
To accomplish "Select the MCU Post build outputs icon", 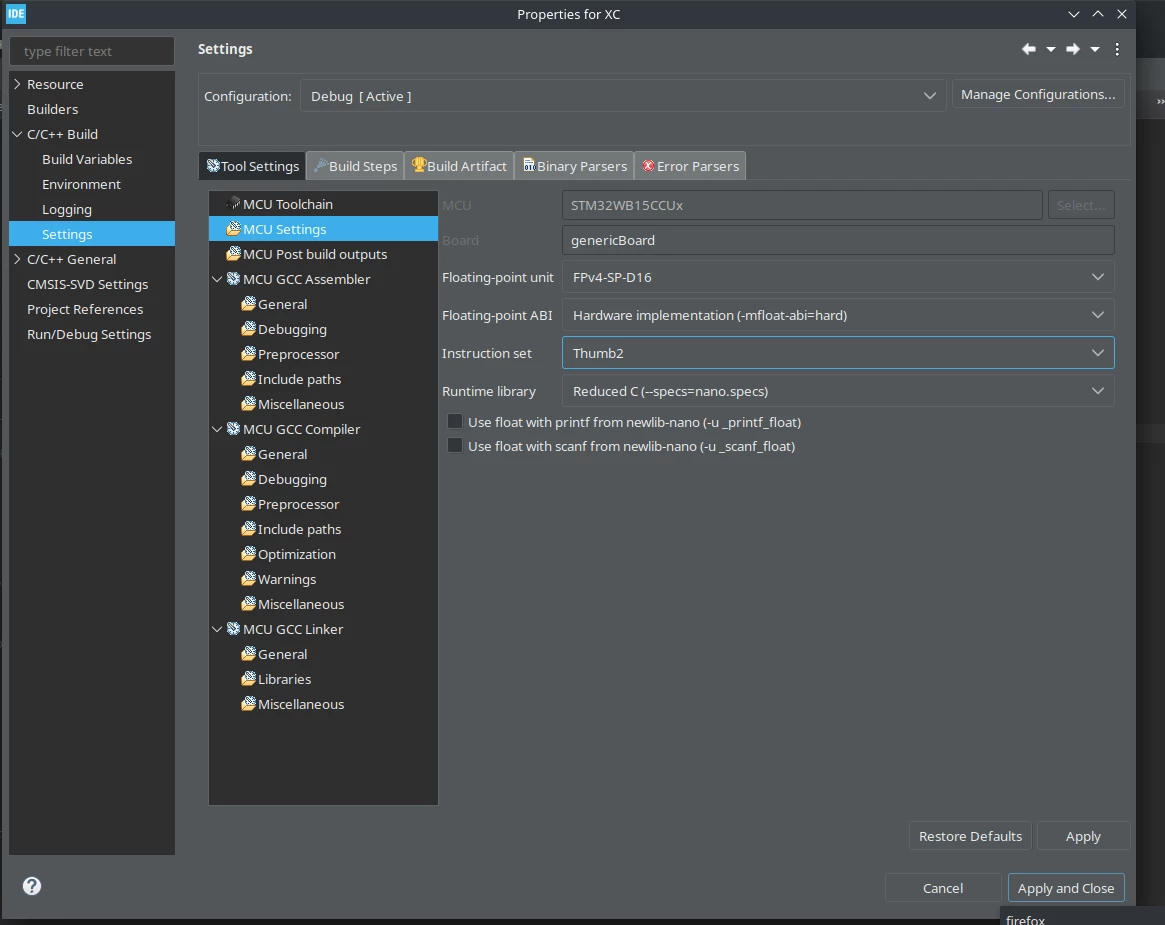I will (x=233, y=253).
